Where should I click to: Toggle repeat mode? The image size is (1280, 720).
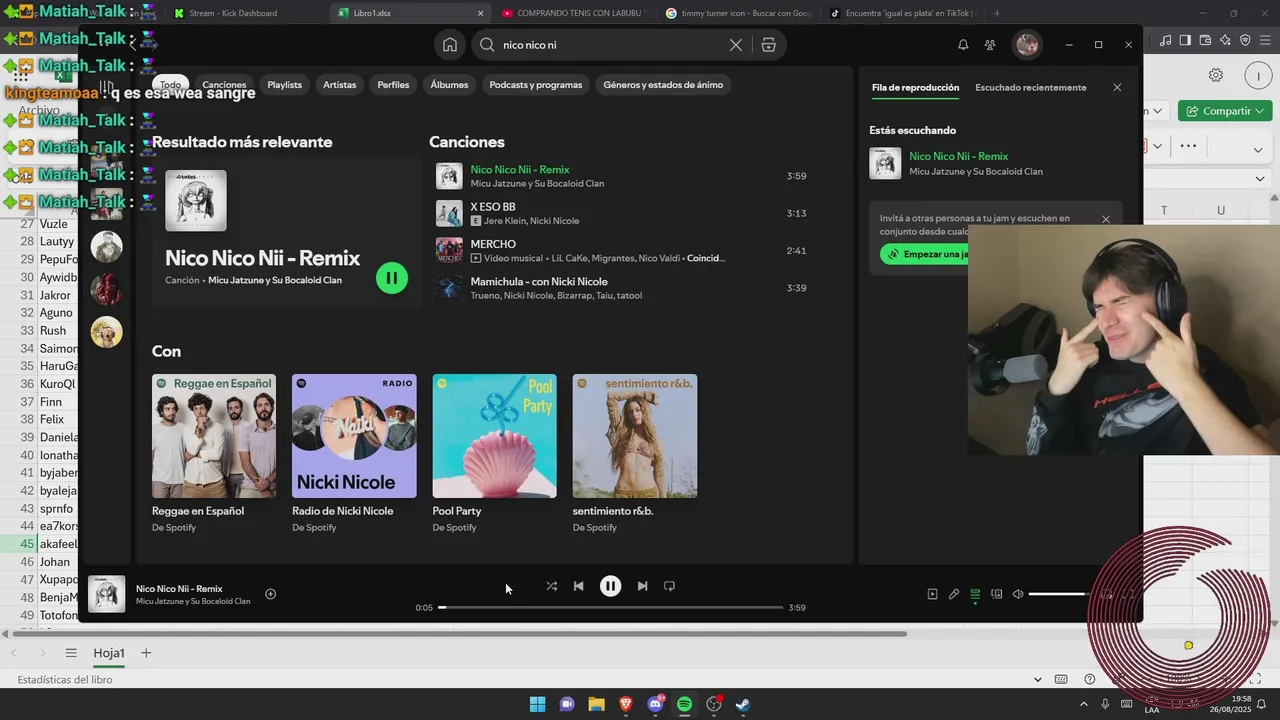(669, 586)
